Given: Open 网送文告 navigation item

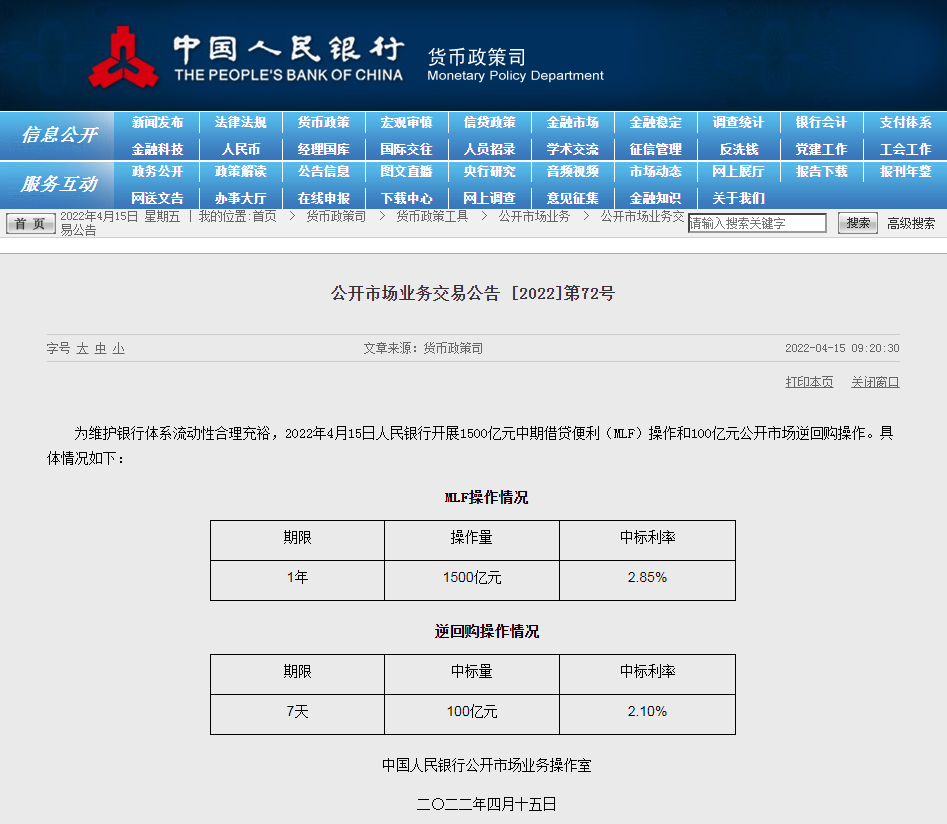Looking at the screenshot, I should click(157, 198).
